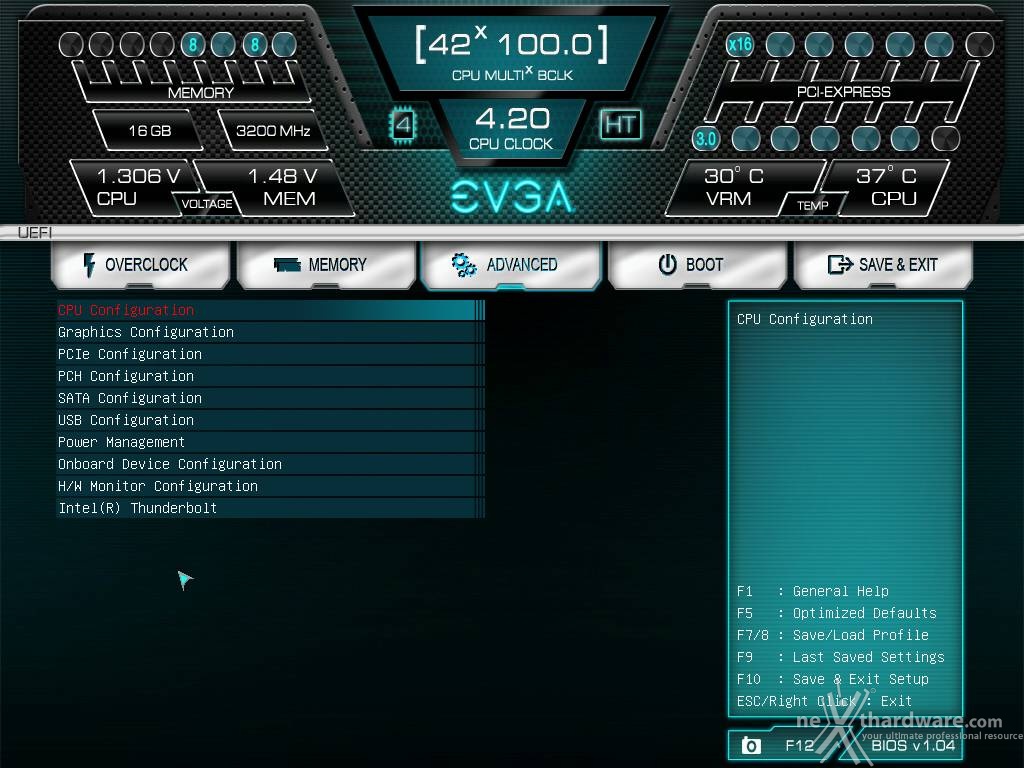Click the BIOS v1.04 version label

click(913, 745)
